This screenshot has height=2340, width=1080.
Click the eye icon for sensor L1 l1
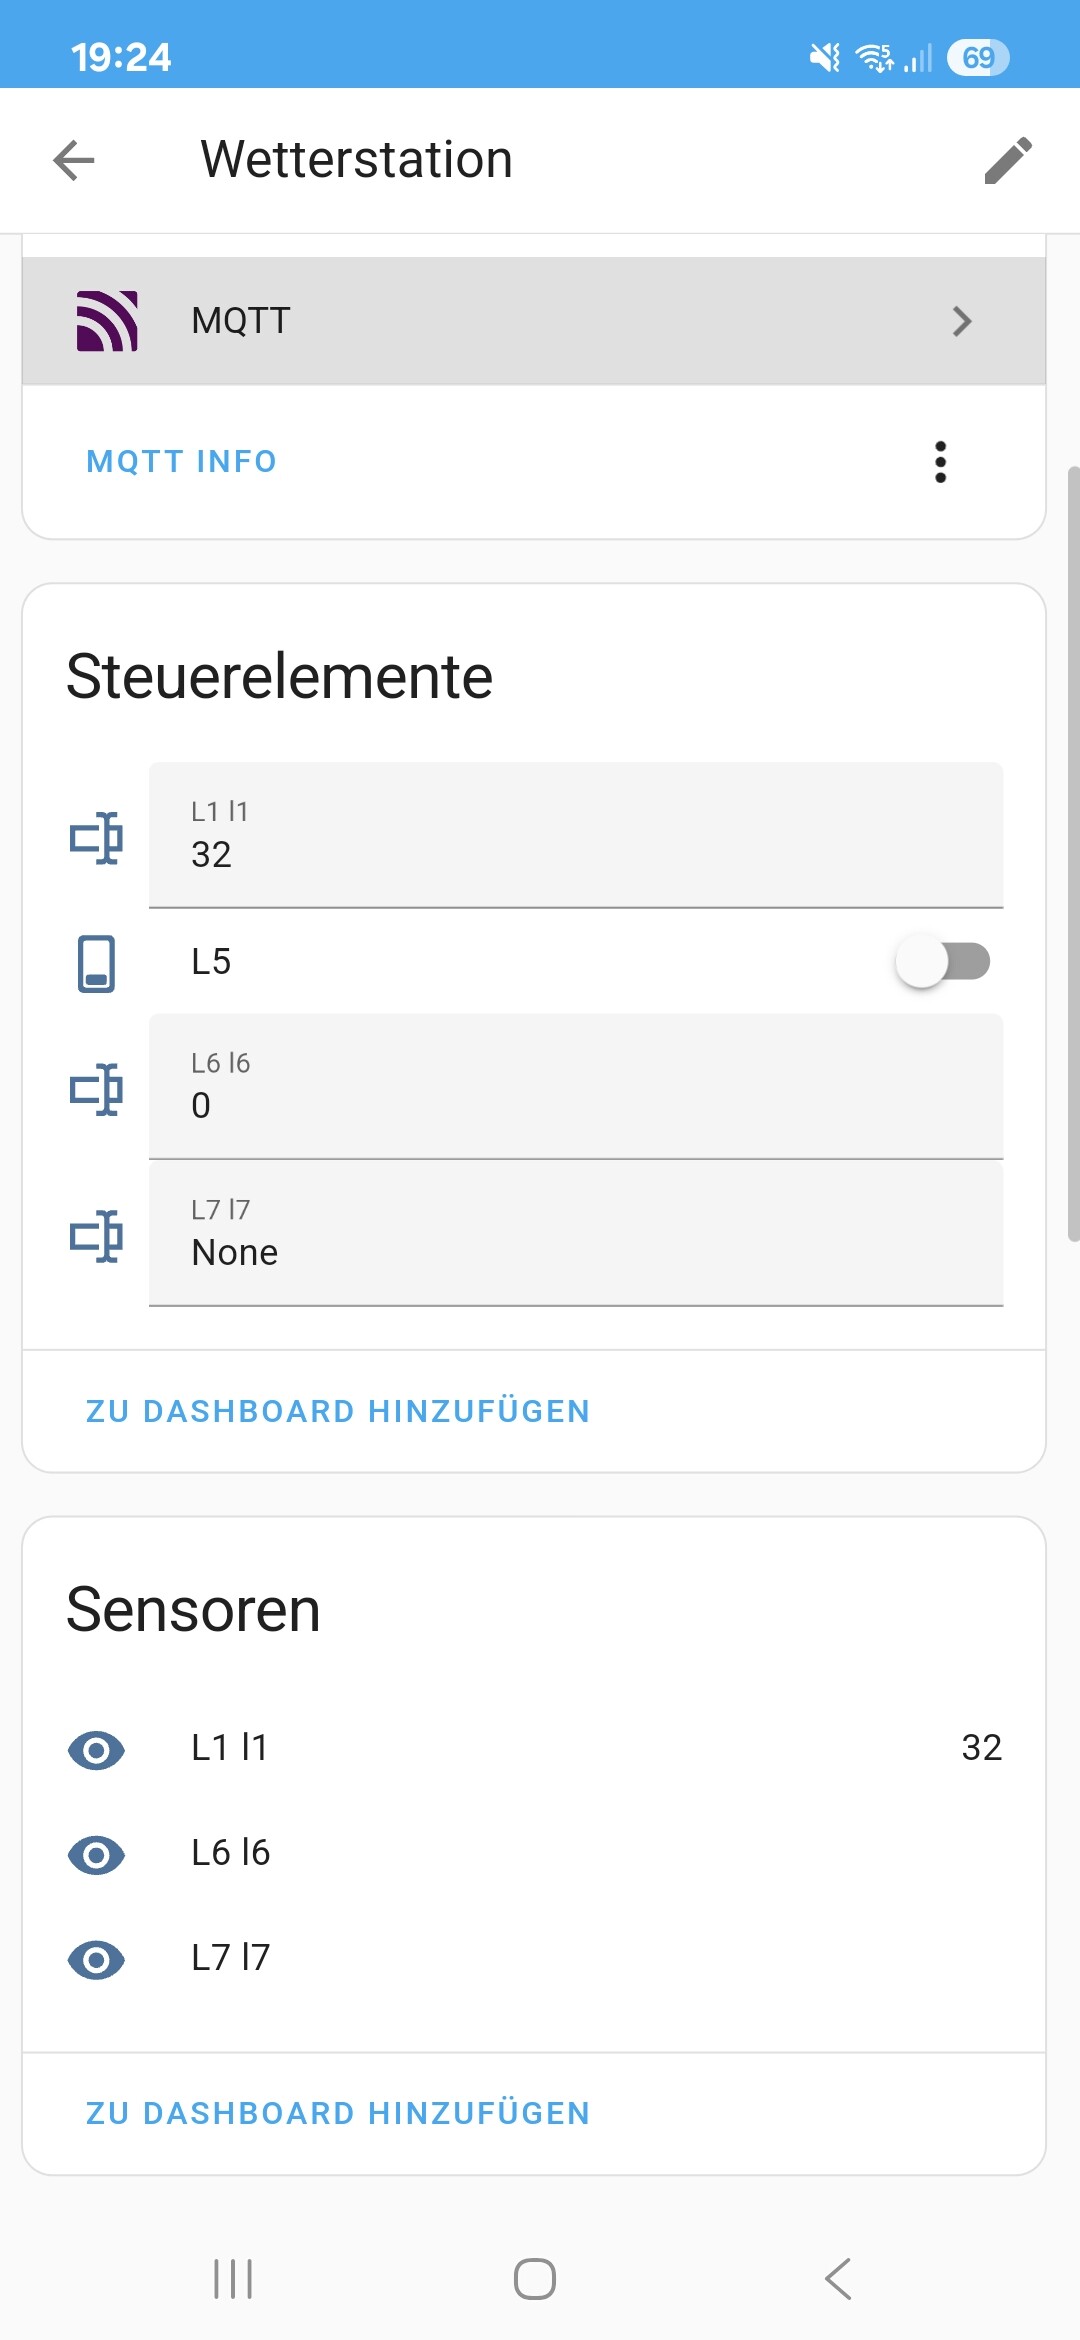(96, 1750)
